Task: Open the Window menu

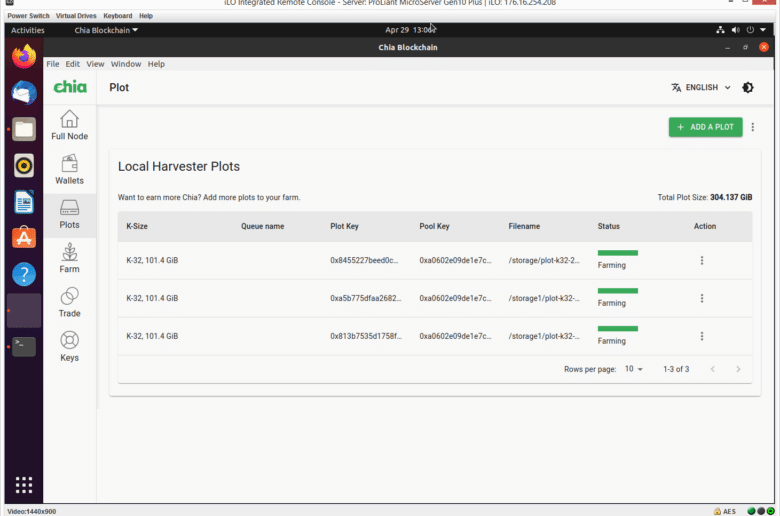Action: click(x=126, y=64)
